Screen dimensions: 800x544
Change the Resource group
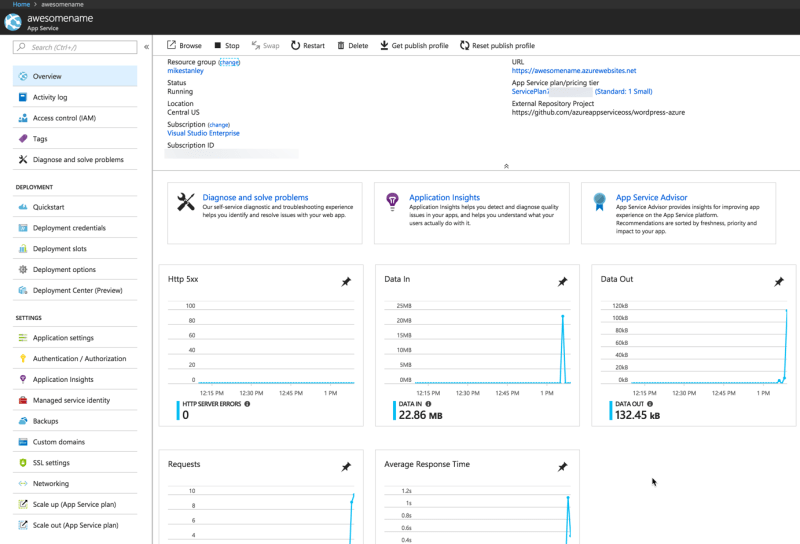click(x=229, y=62)
